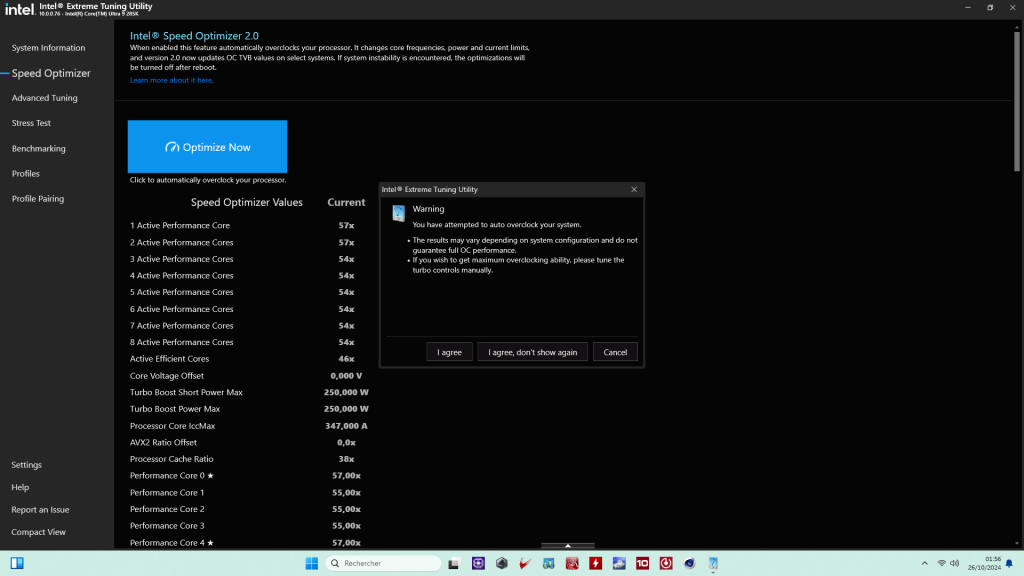
Task: Click the 'Core Voltage Offset' label
Action: pyautogui.click(x=167, y=376)
